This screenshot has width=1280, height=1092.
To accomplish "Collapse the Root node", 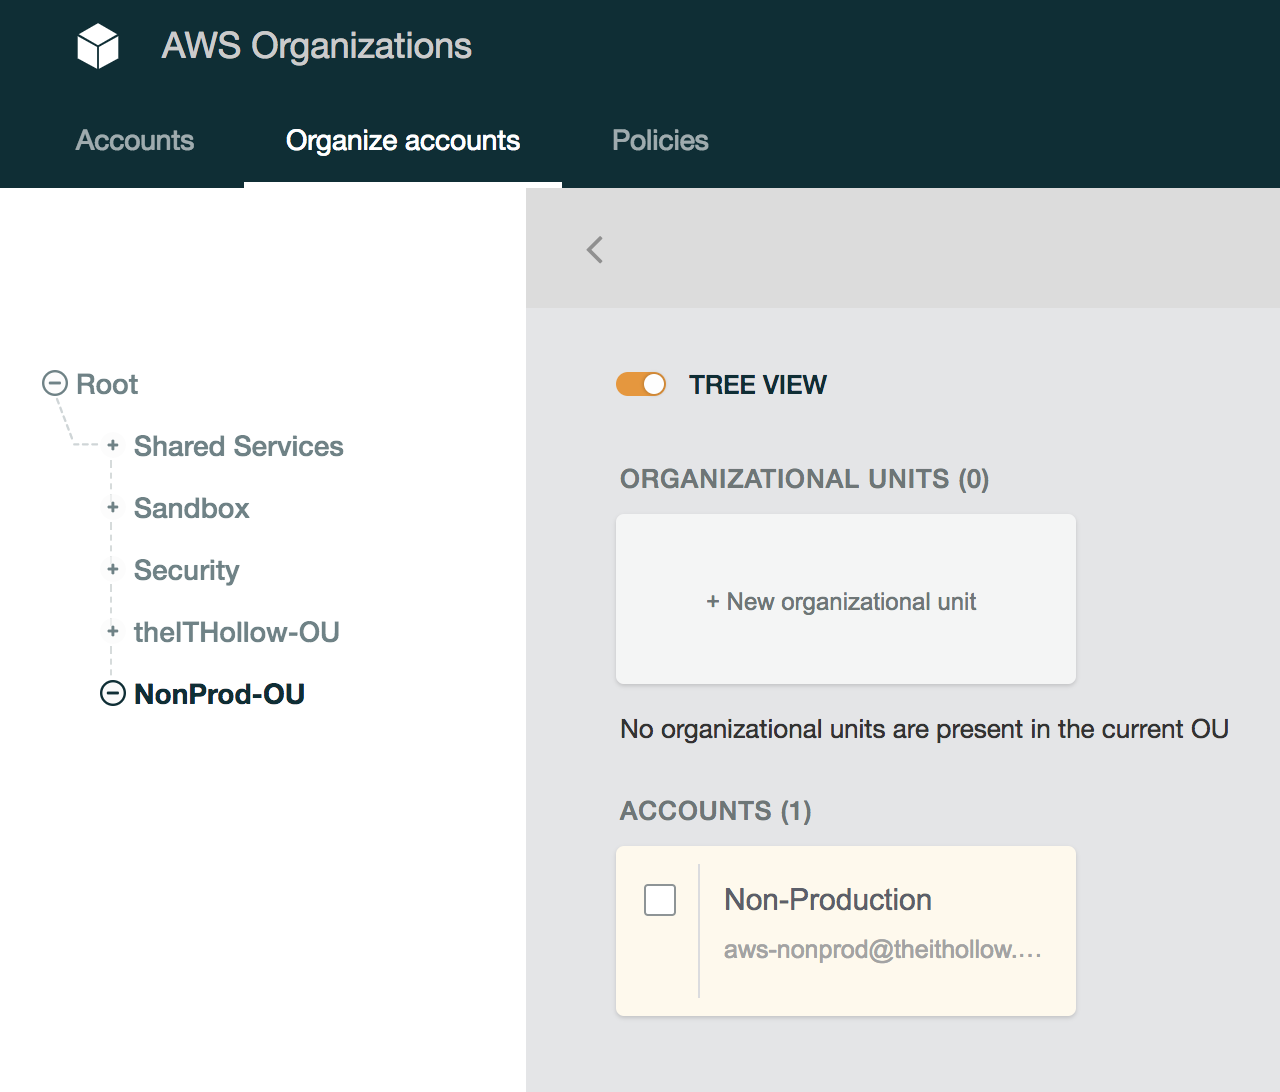I will (x=55, y=383).
